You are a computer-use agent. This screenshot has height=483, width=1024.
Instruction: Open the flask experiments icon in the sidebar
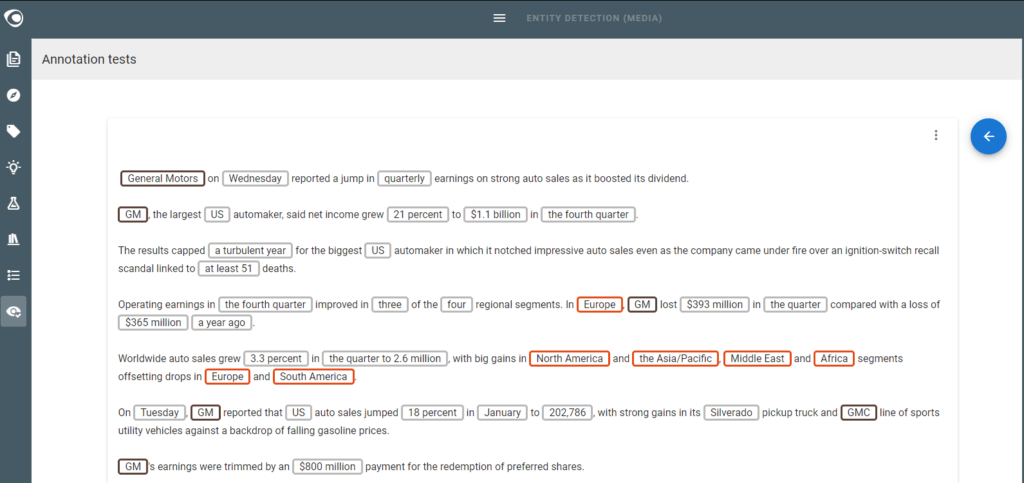coord(14,204)
